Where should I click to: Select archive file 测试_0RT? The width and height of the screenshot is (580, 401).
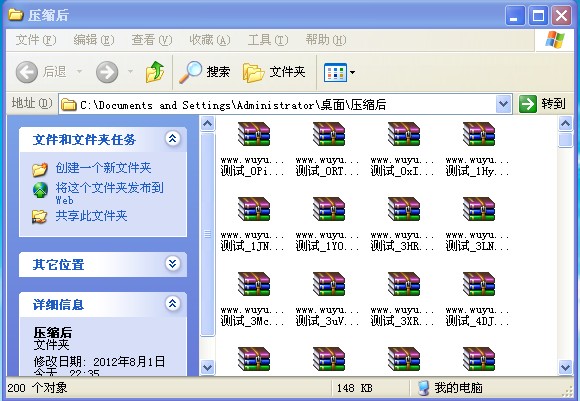pyautogui.click(x=328, y=149)
